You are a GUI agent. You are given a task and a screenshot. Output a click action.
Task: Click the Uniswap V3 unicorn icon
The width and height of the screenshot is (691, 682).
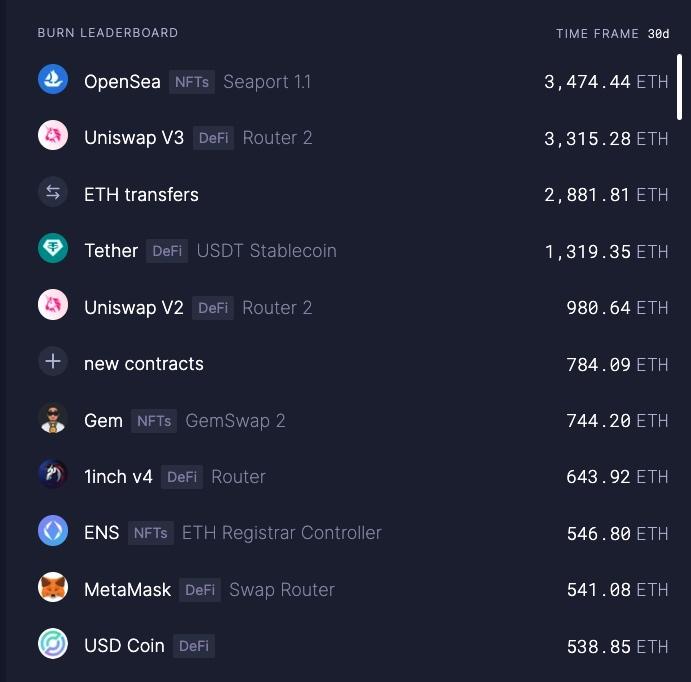tap(53, 136)
